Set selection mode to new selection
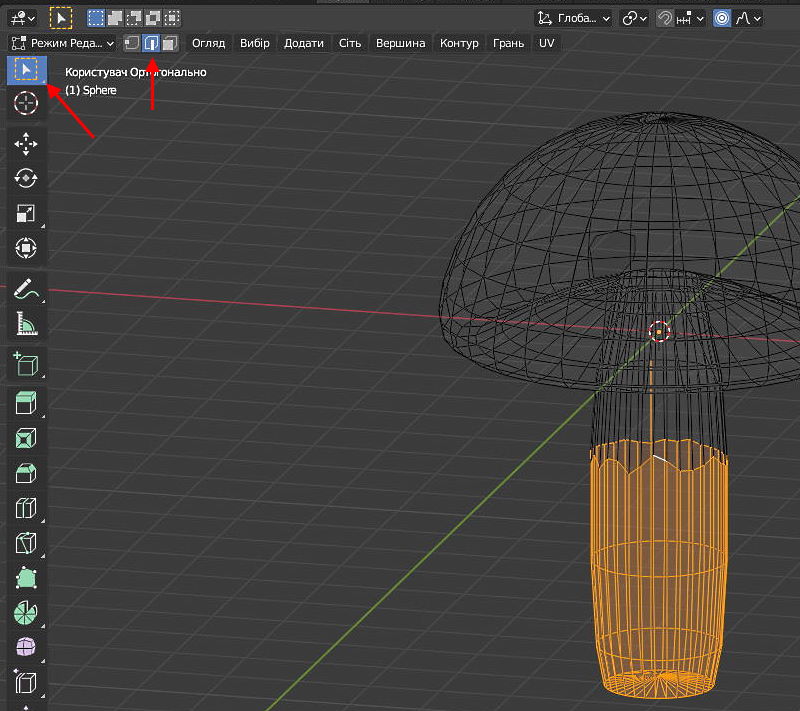800x711 pixels. tap(95, 18)
